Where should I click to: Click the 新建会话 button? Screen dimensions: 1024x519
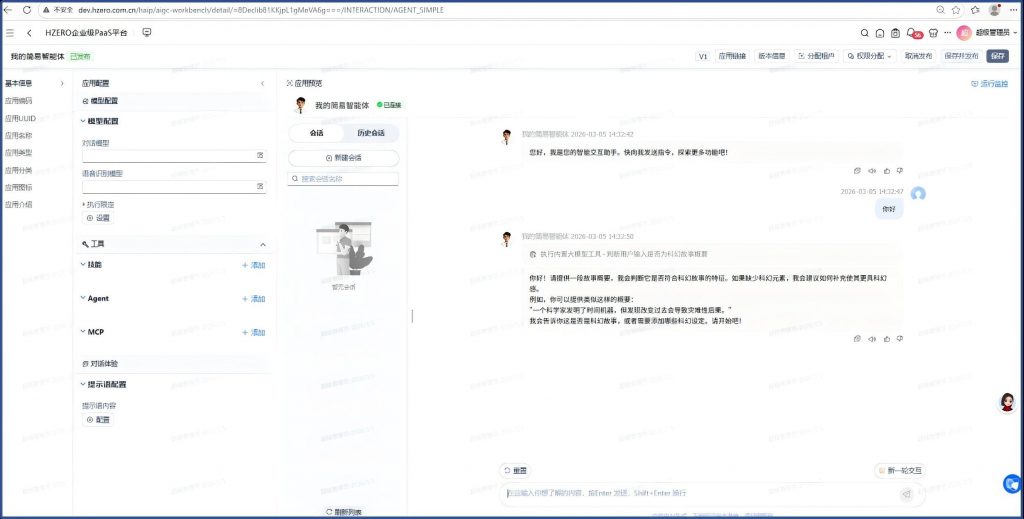(x=343, y=158)
